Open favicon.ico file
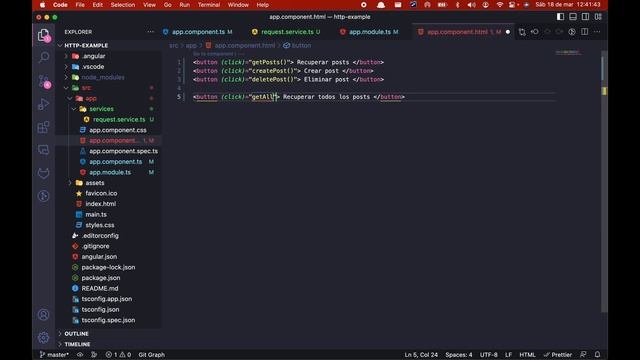The height and width of the screenshot is (360, 640). pos(101,193)
